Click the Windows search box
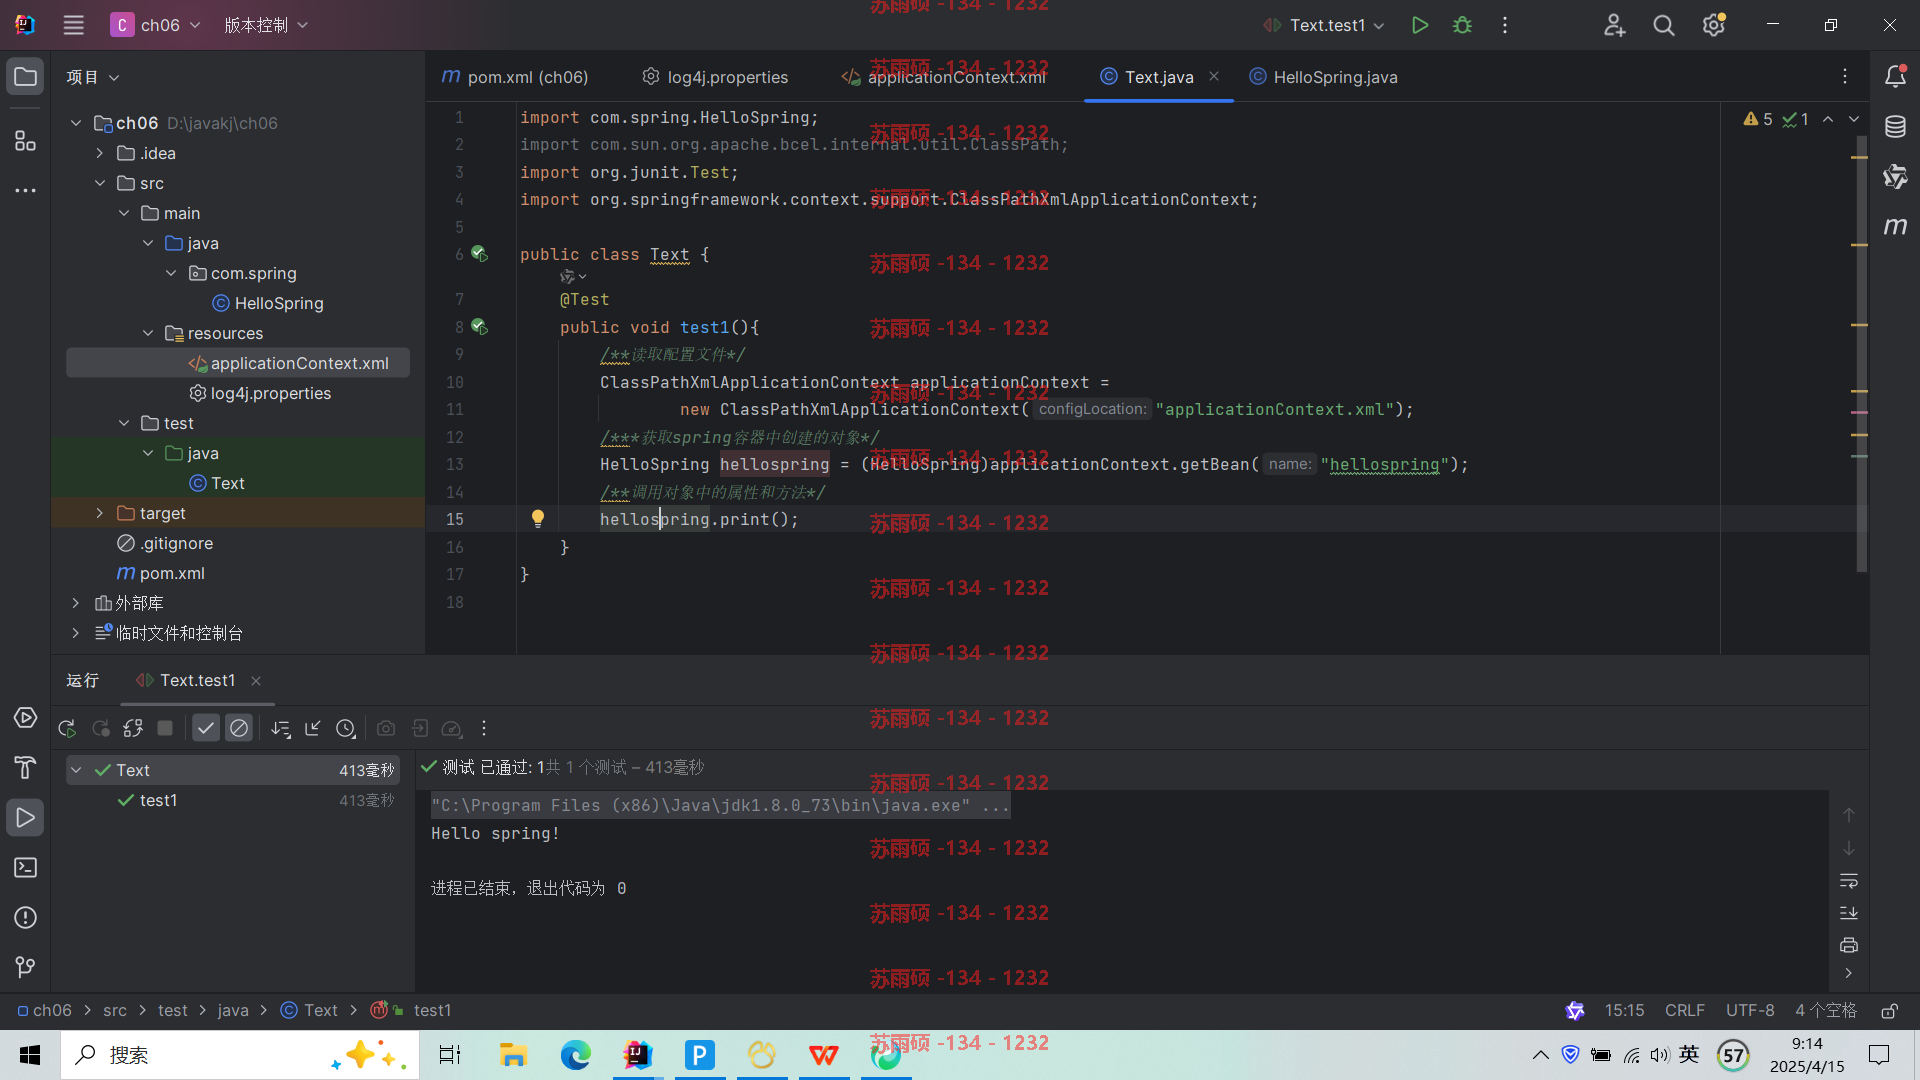This screenshot has height=1080, width=1920. coord(240,1055)
